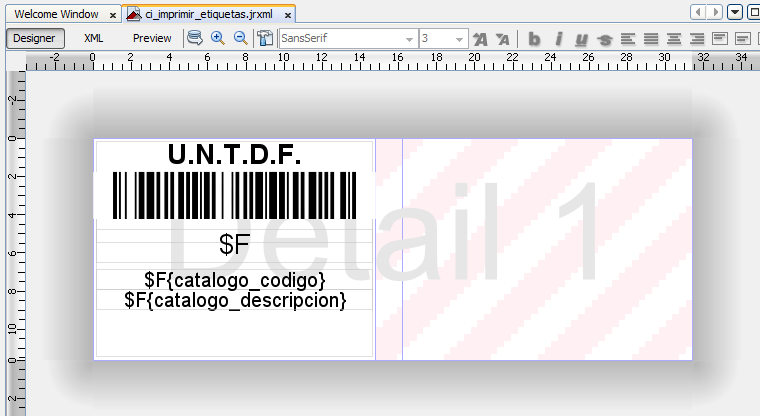Toggle italic text formatting

pos(558,39)
